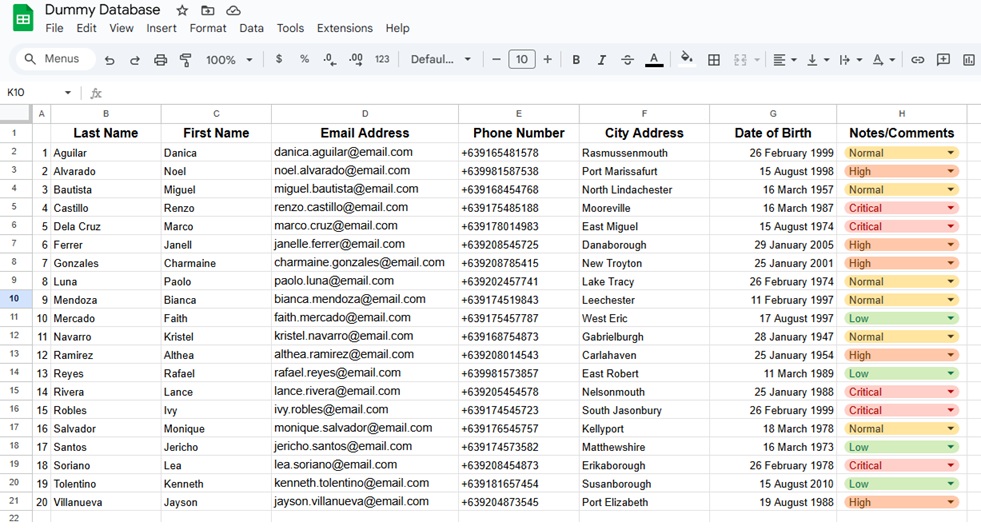Increase decimal places
The height and width of the screenshot is (530, 981).
tap(355, 59)
